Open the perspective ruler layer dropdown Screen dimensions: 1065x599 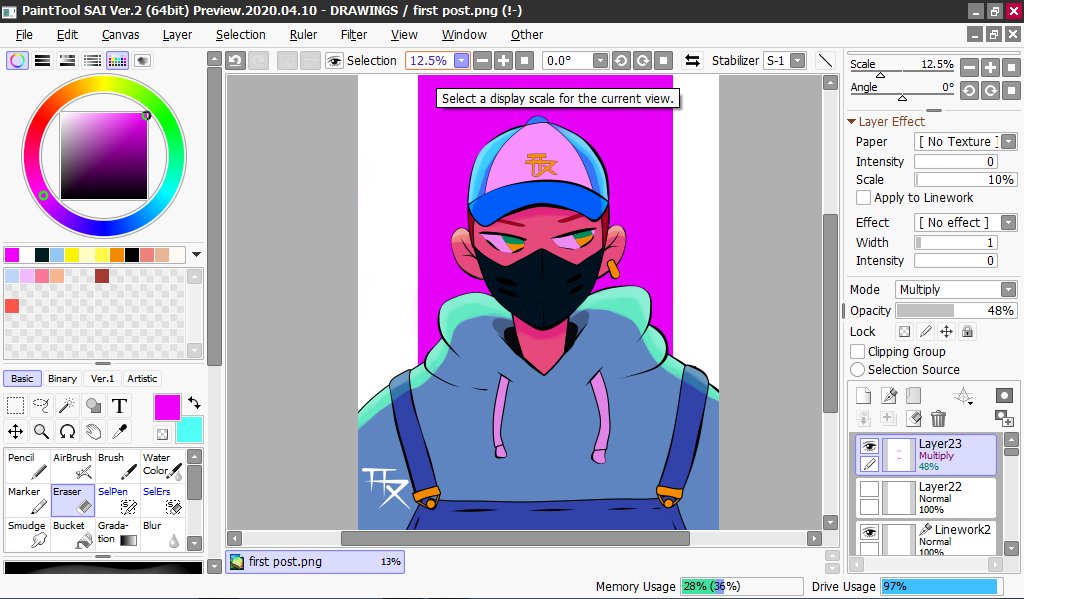point(964,396)
